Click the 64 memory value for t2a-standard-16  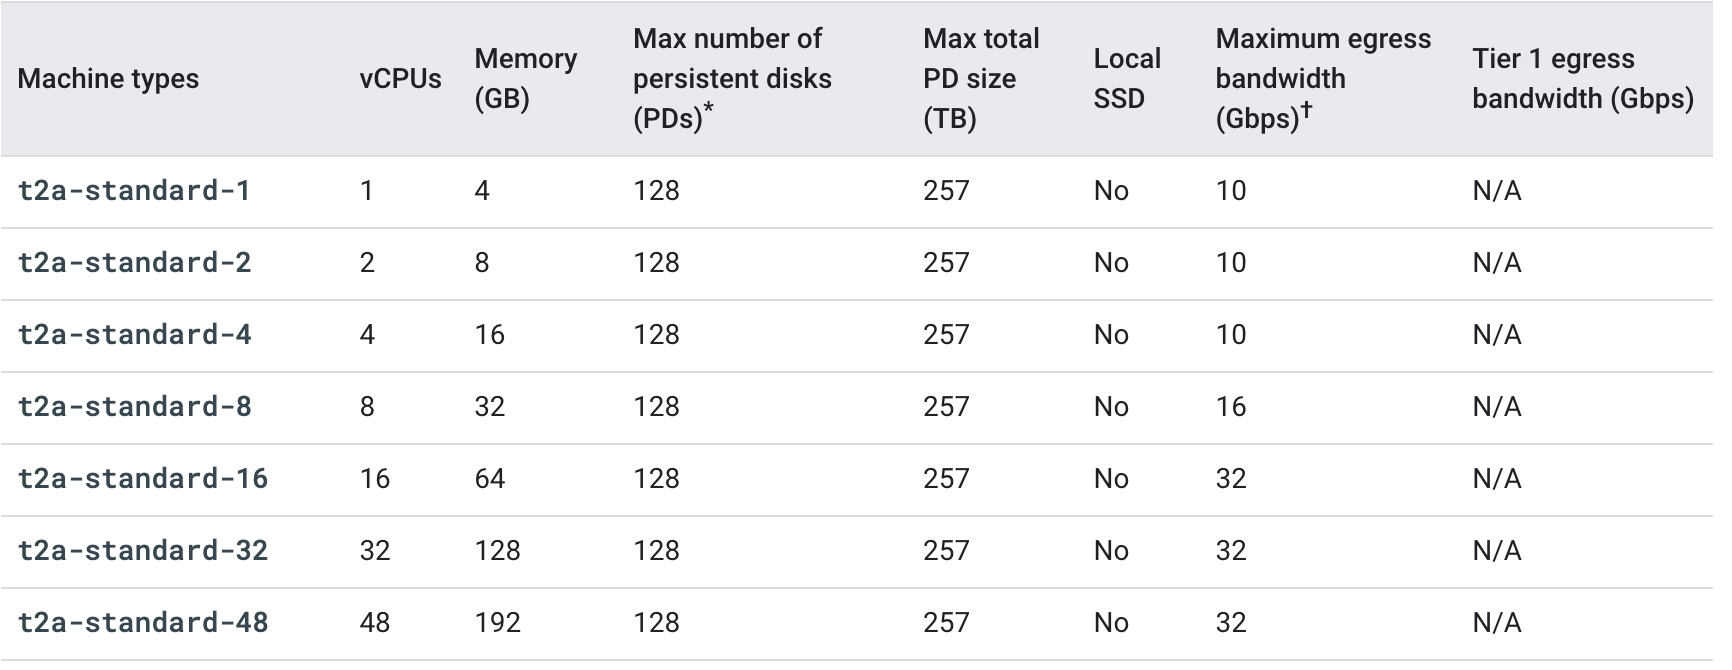(489, 479)
